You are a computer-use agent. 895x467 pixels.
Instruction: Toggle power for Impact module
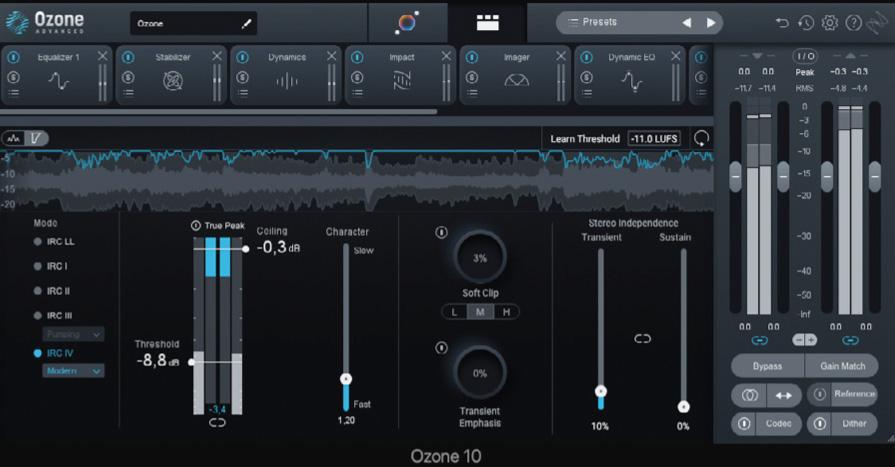[x=357, y=57]
